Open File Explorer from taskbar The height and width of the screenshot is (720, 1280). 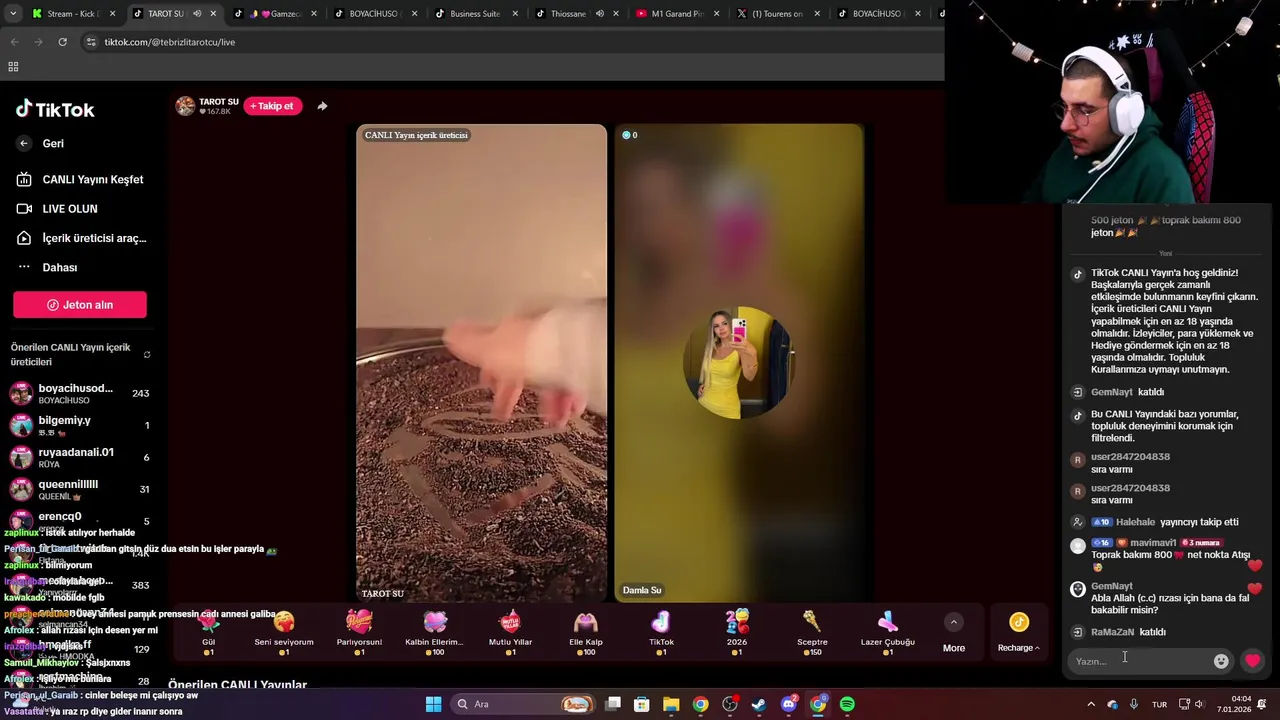click(671, 704)
